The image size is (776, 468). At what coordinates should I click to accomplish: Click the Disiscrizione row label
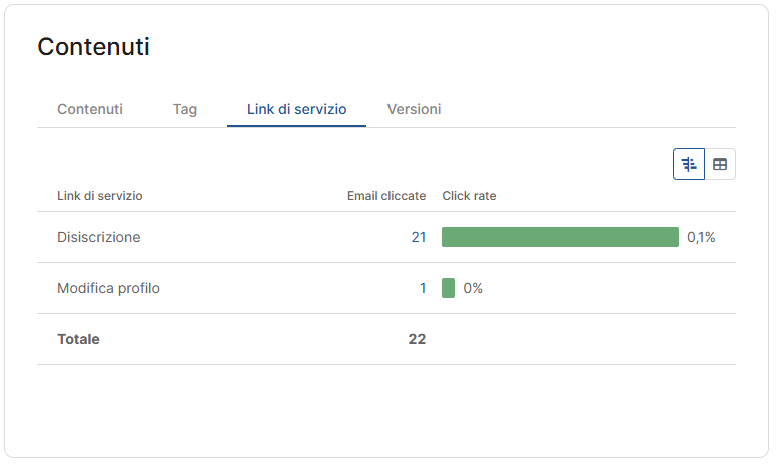tap(99, 237)
